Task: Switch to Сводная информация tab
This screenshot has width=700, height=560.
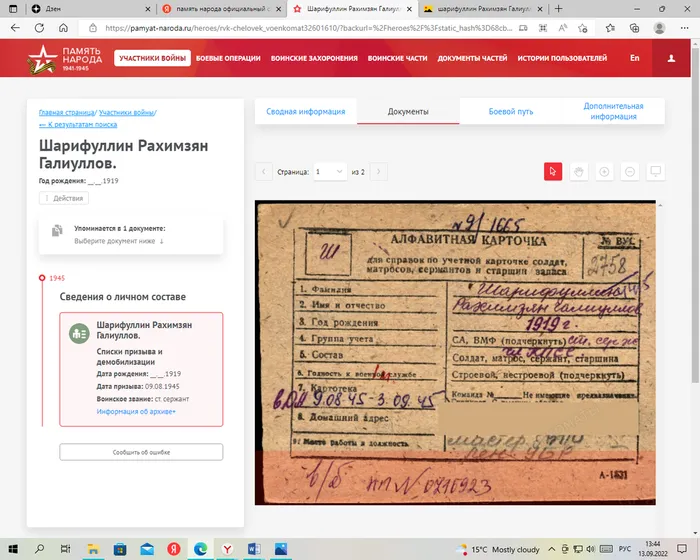Action: [305, 111]
